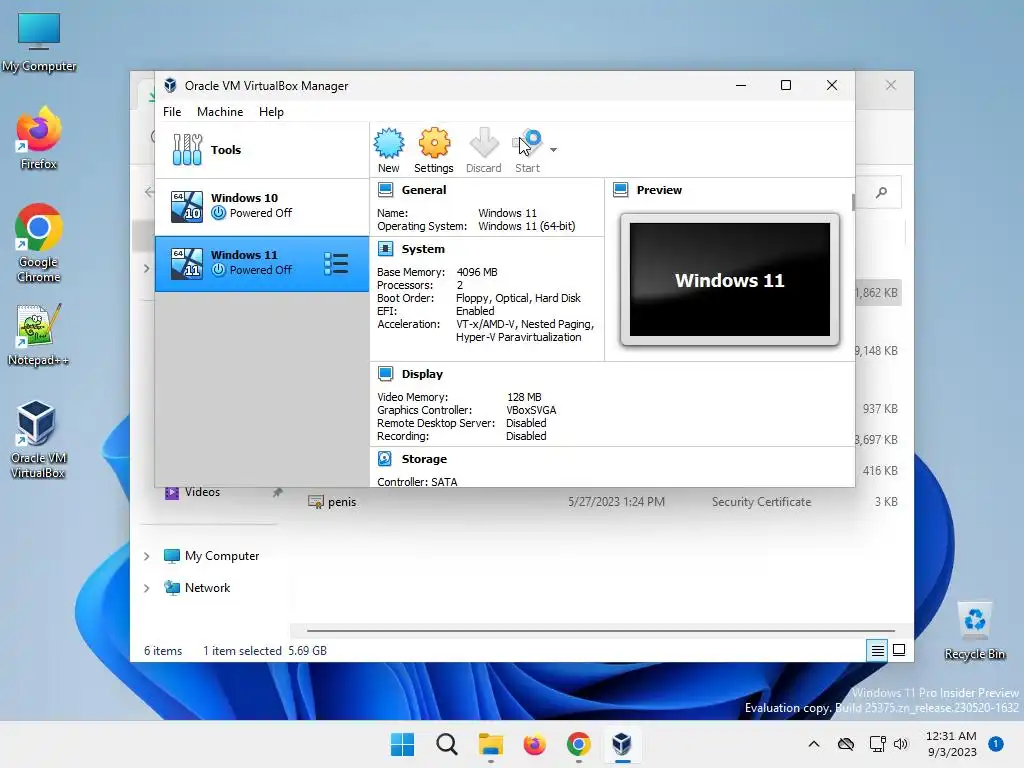Open the Help menu

(x=271, y=112)
